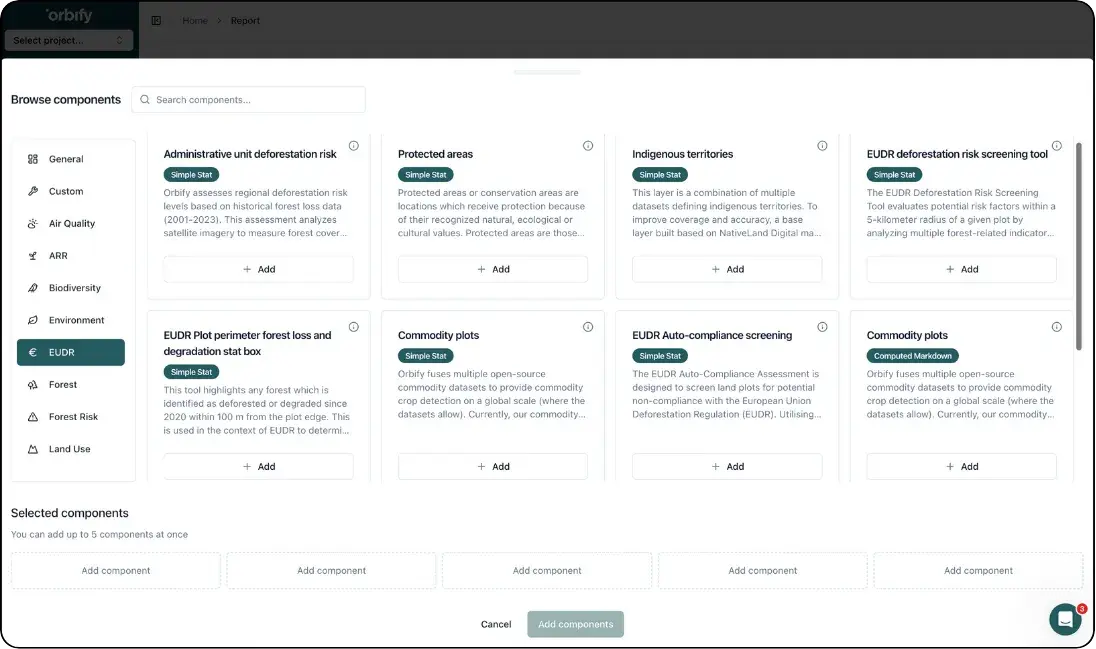Add the Administrative unit deforestation risk component
This screenshot has height=649, width=1096.
coord(258,268)
